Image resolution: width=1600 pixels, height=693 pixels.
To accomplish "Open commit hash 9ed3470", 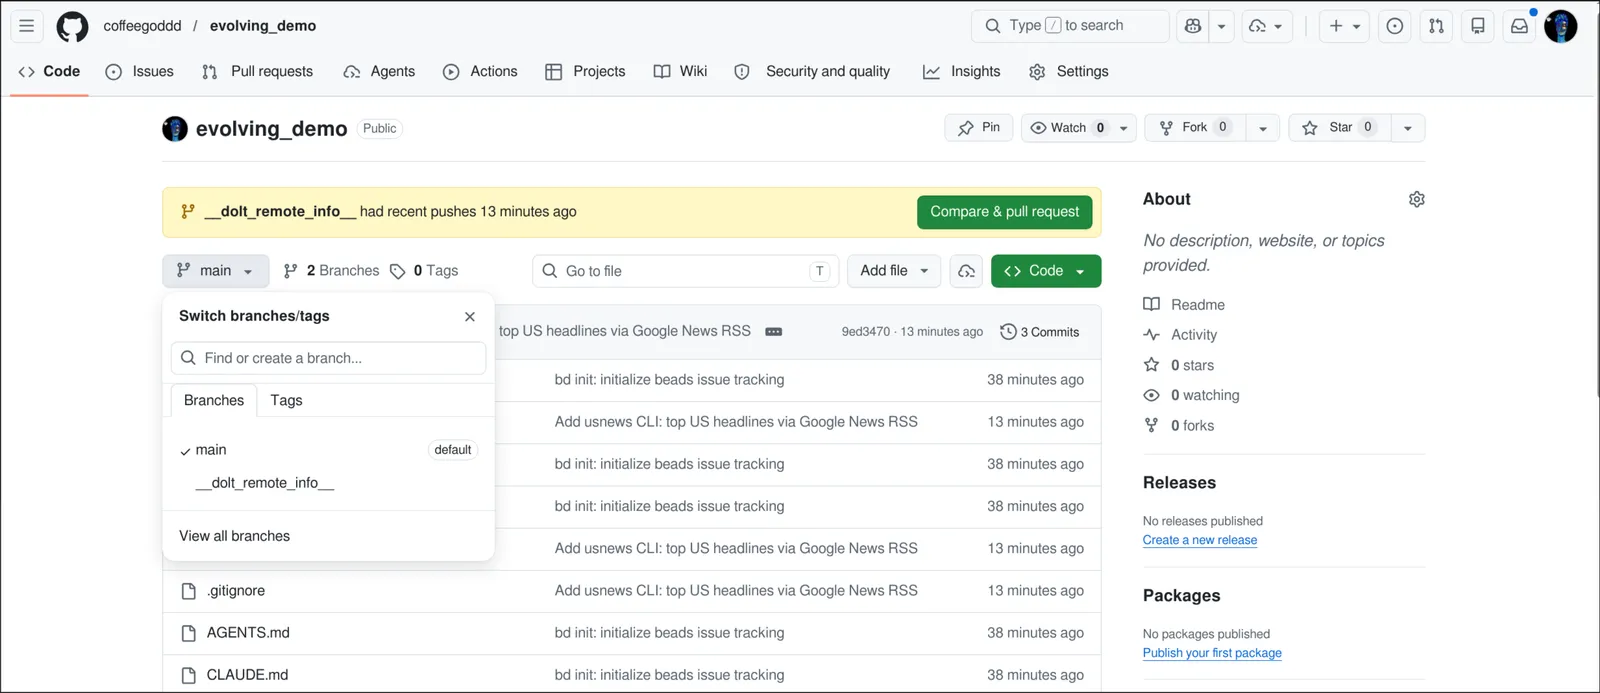I will click(x=866, y=332).
